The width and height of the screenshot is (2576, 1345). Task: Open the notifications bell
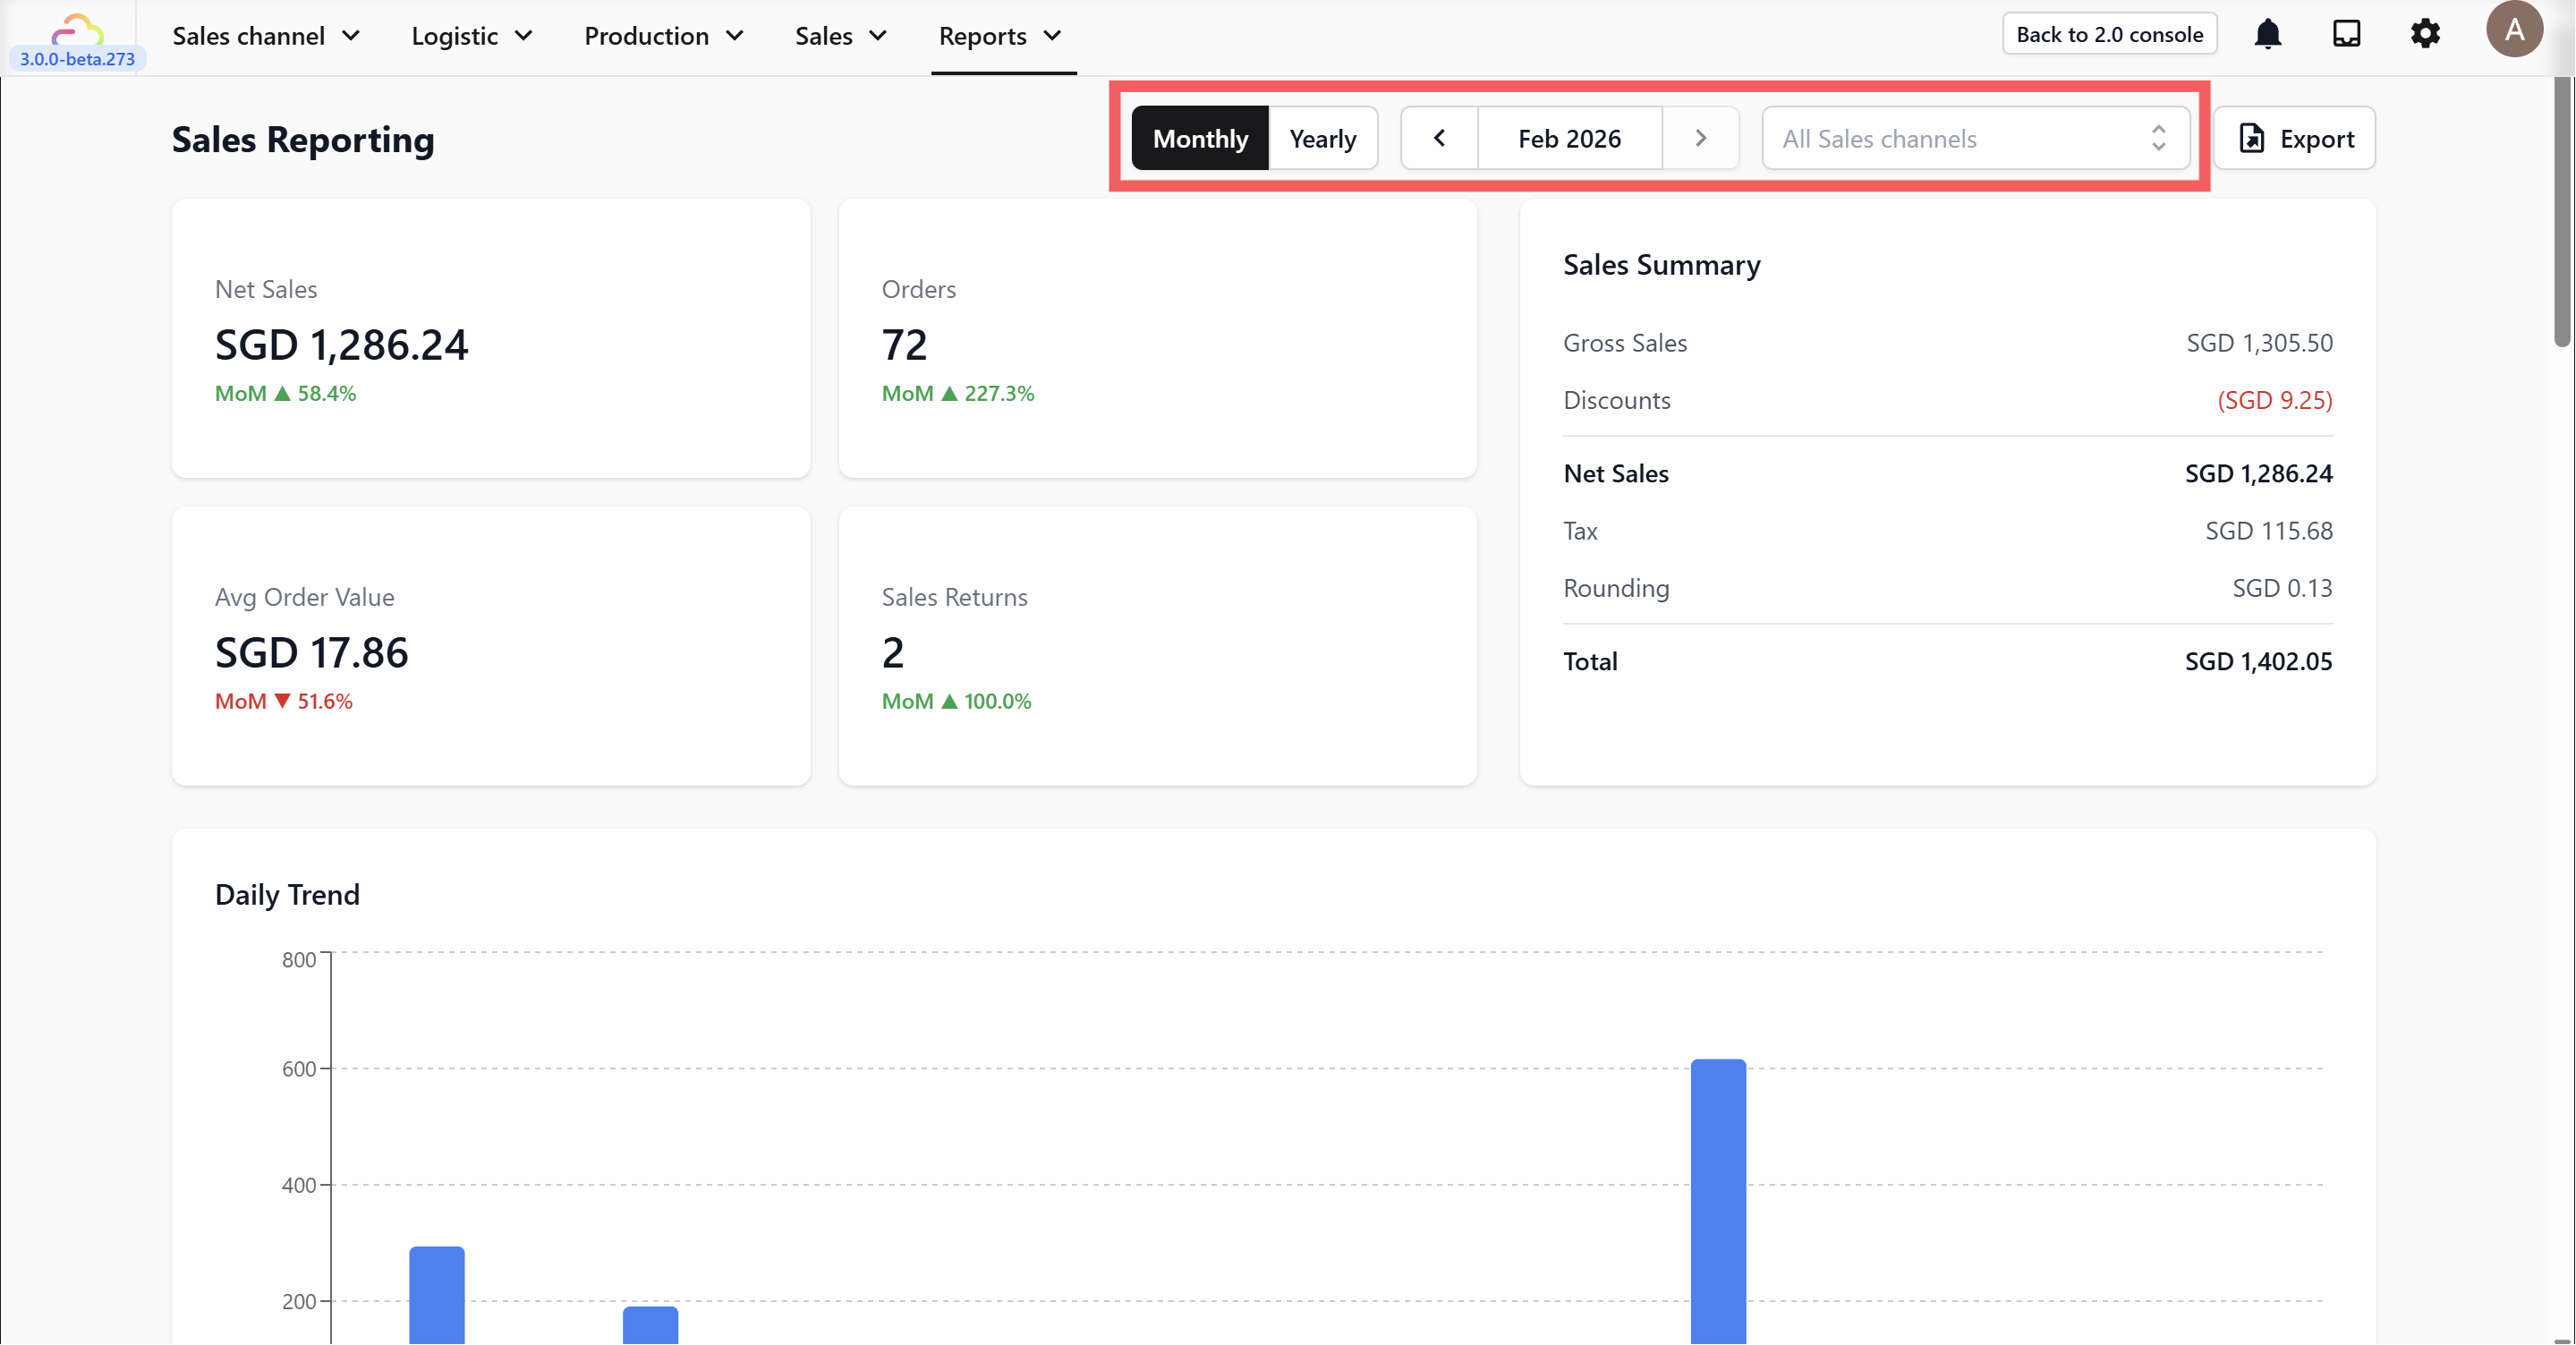pyautogui.click(x=2267, y=35)
